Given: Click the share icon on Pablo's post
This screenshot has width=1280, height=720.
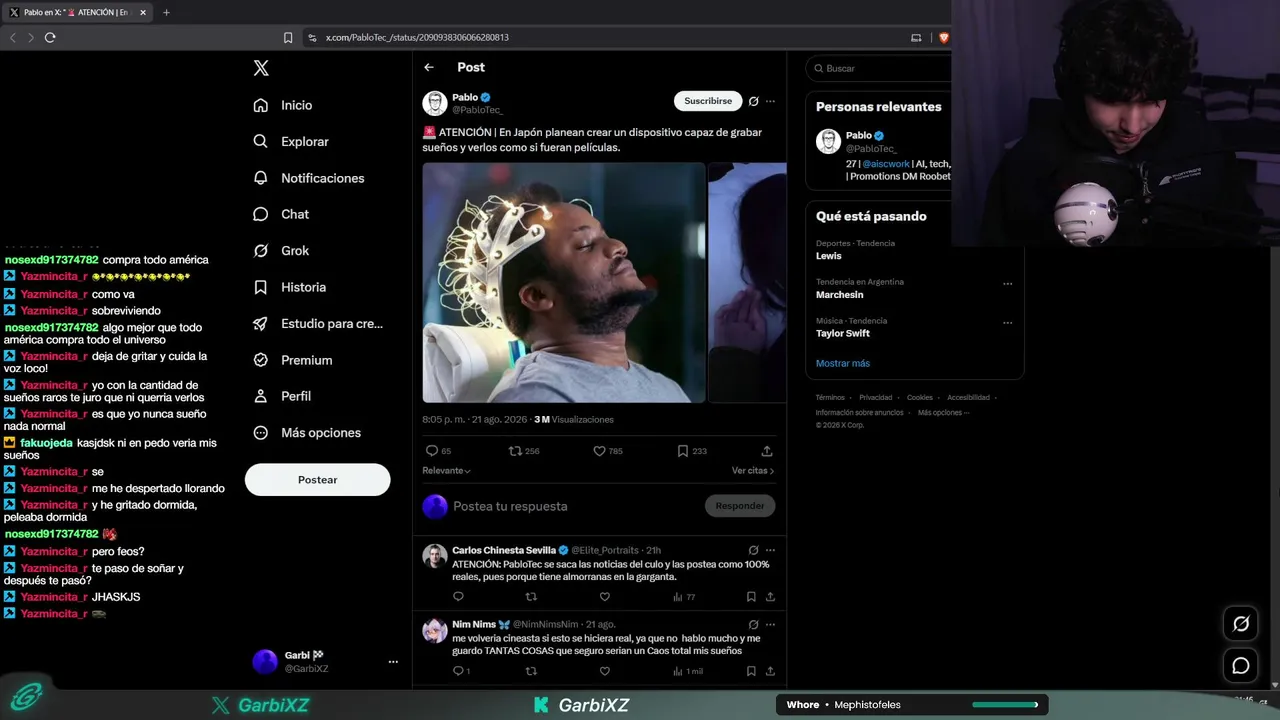Looking at the screenshot, I should (767, 451).
